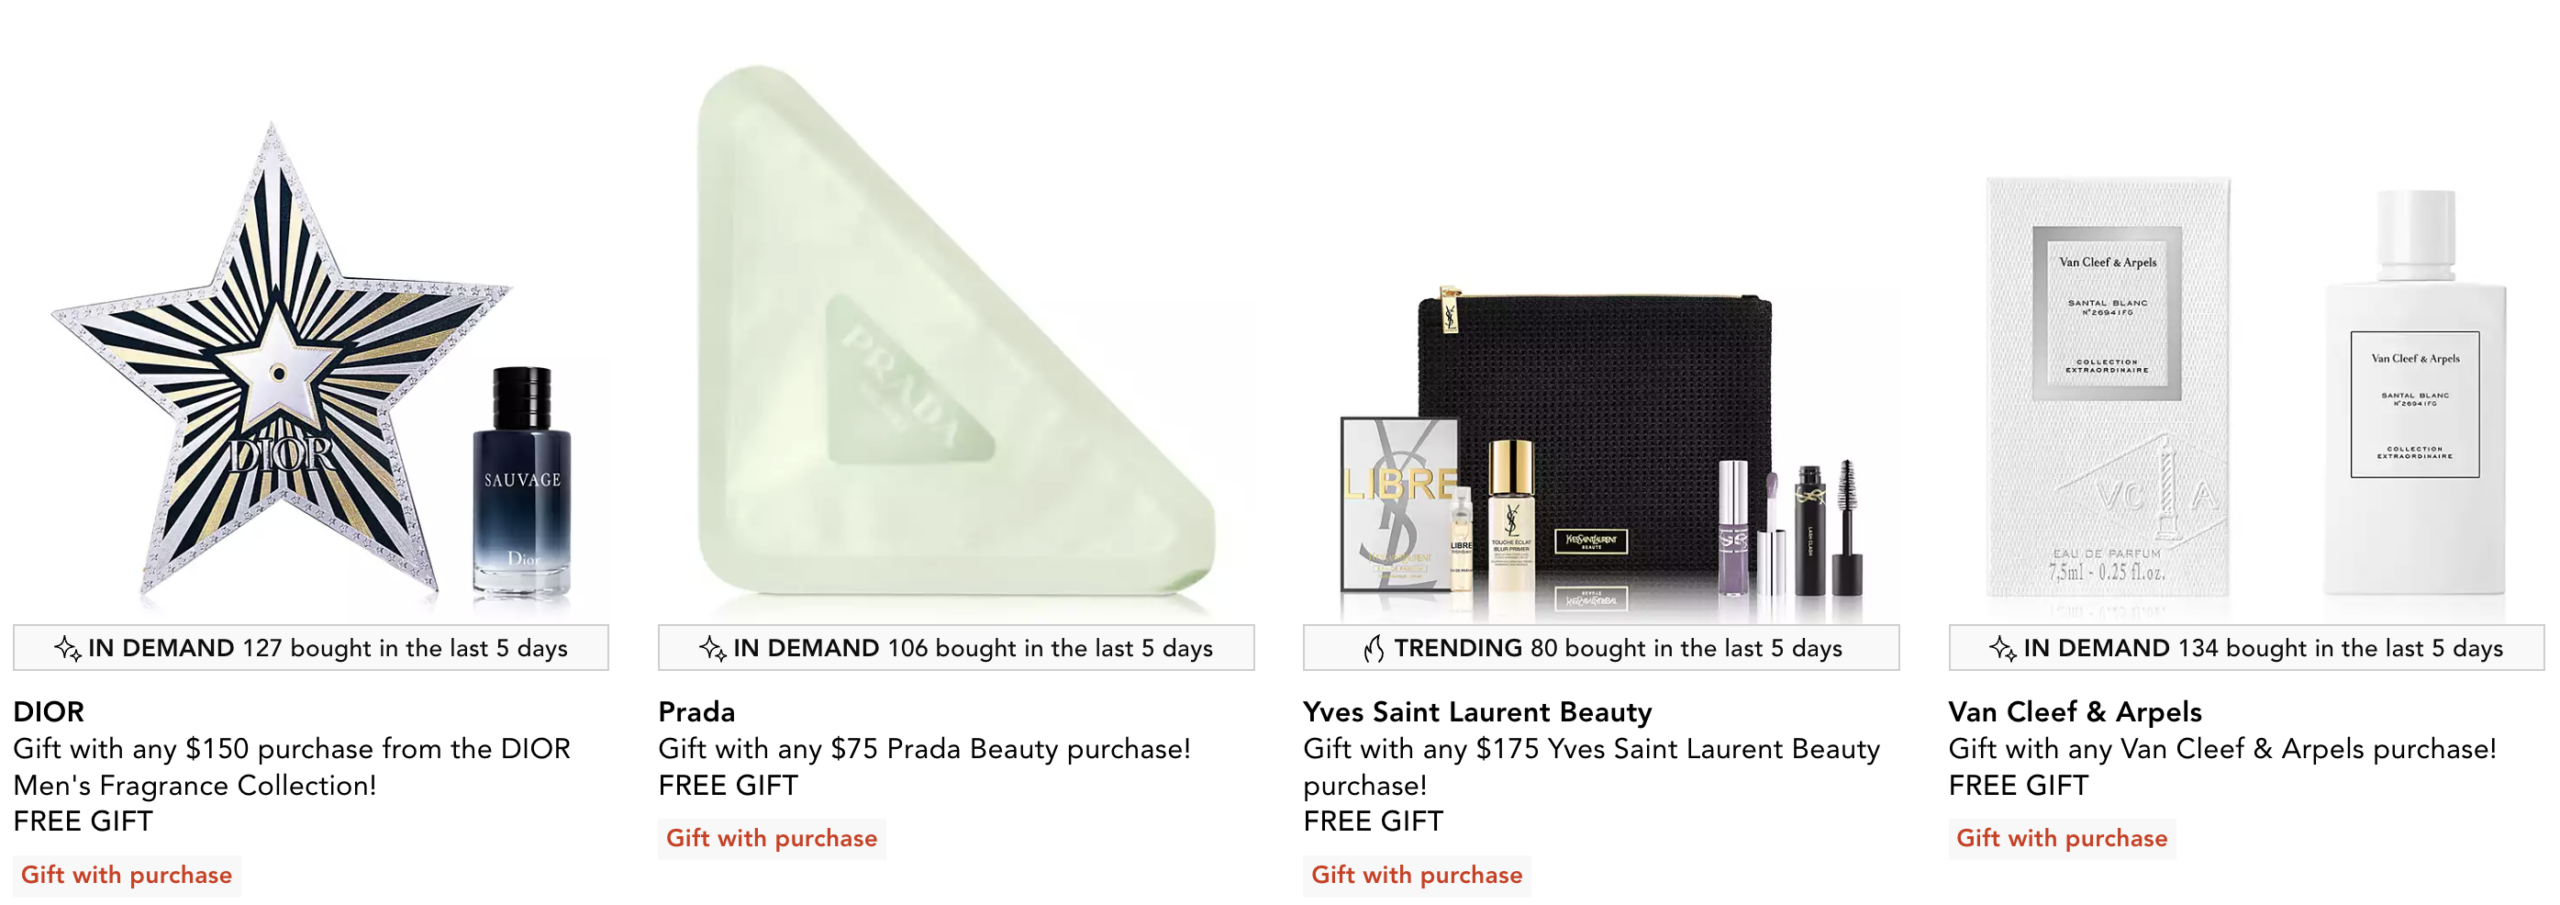Click the sparkle icon in Prada's In Demand badge
The height and width of the screenshot is (905, 2560).
click(x=712, y=648)
